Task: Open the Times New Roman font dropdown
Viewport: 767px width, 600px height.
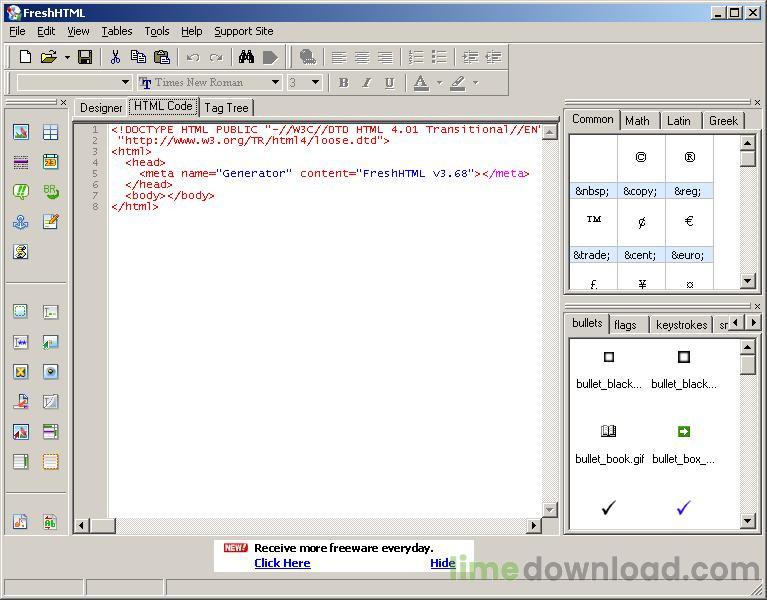Action: tap(276, 82)
